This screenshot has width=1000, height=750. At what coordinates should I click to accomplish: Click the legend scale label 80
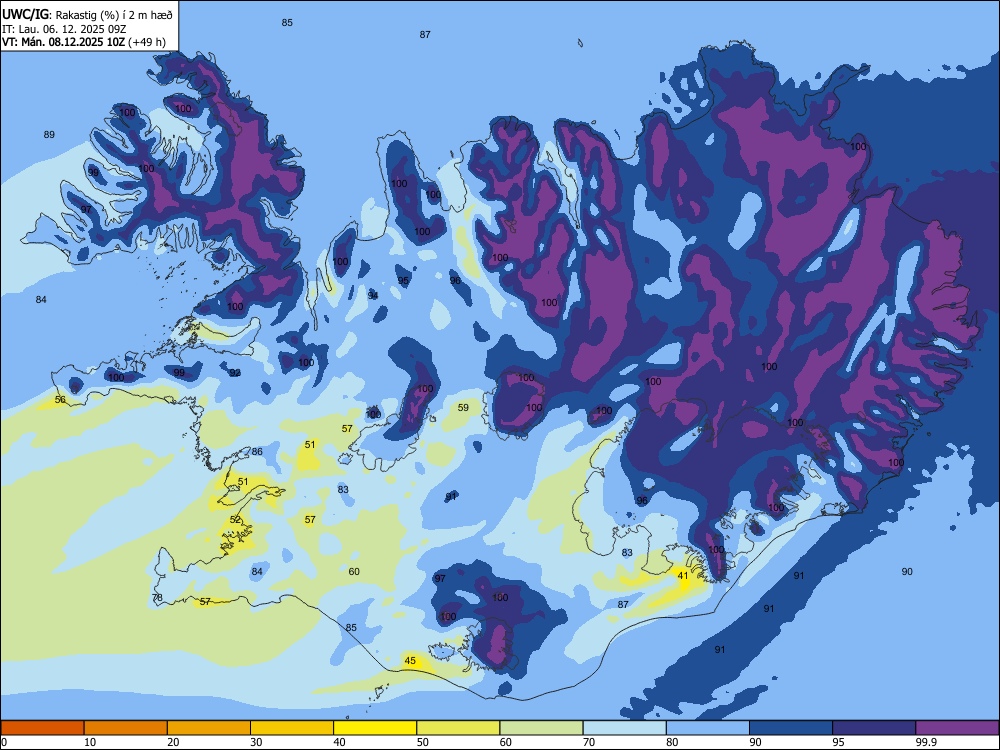click(672, 742)
